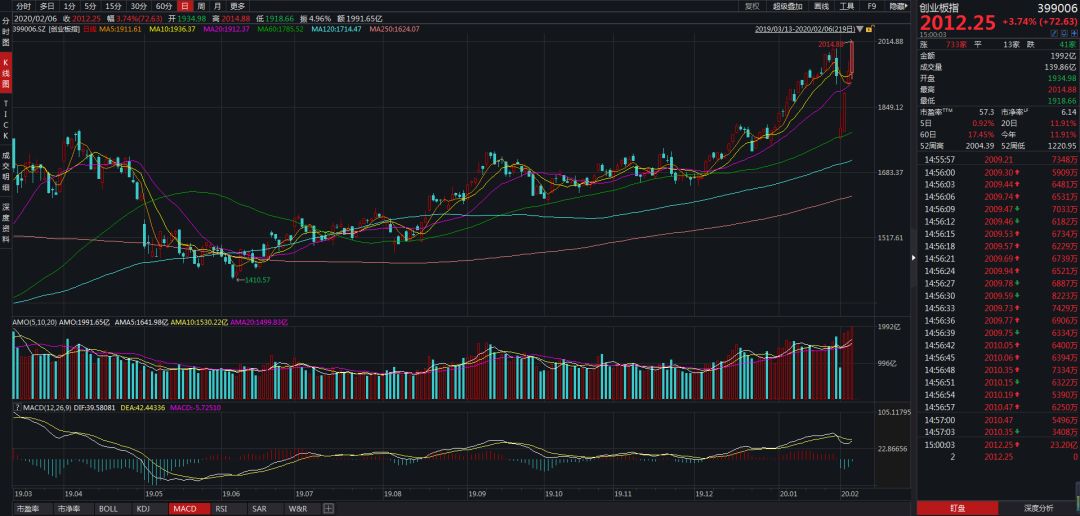1080x516 pixels.
Task: Click the F9 button
Action: click(x=872, y=6)
